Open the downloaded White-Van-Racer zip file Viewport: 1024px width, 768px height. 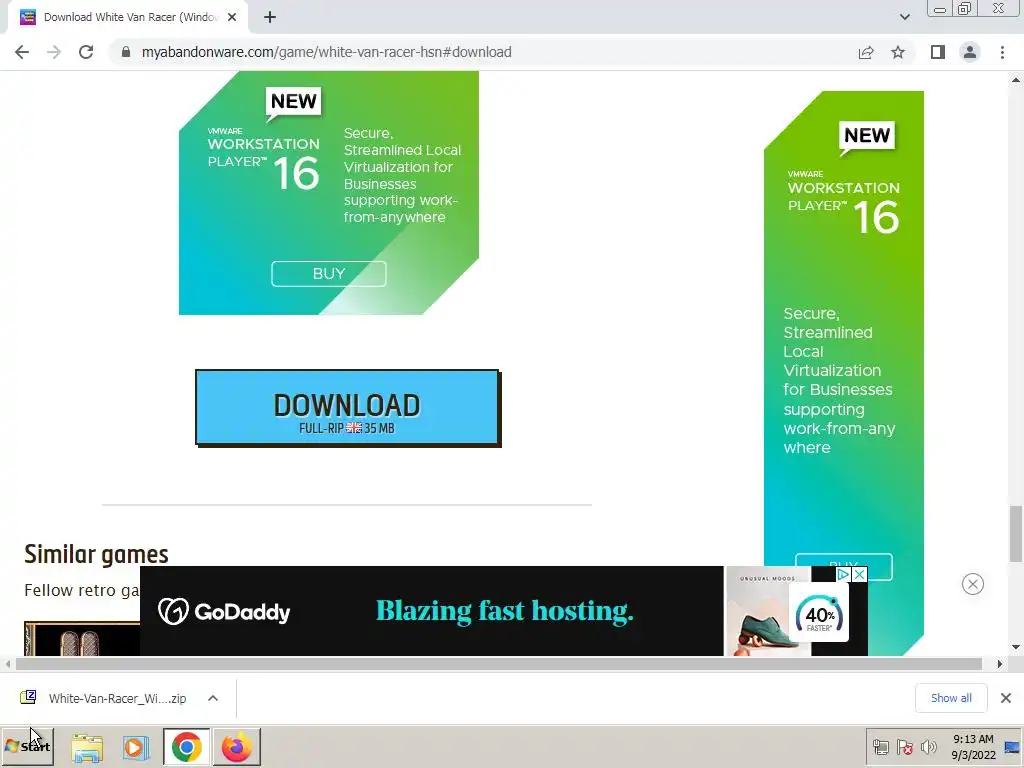click(x=104, y=698)
